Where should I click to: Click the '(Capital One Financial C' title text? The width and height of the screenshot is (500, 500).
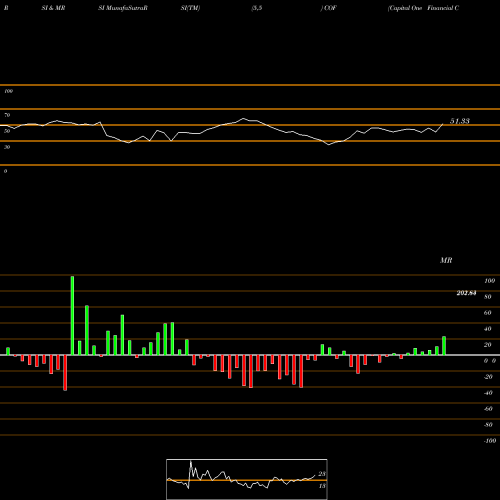(423, 8)
